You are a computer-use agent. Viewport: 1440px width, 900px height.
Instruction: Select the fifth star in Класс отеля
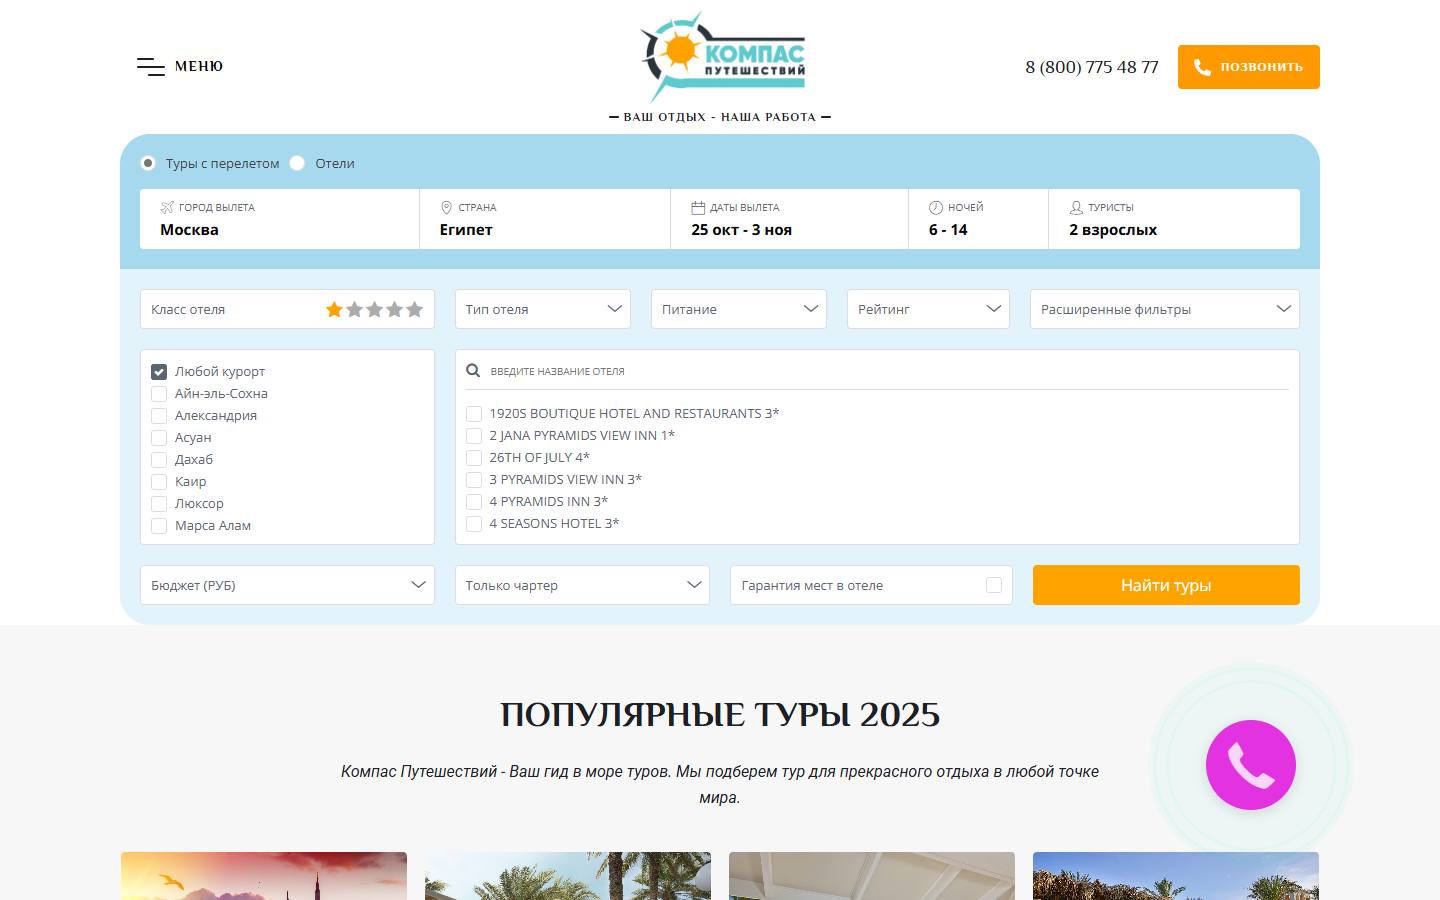[x=414, y=309]
